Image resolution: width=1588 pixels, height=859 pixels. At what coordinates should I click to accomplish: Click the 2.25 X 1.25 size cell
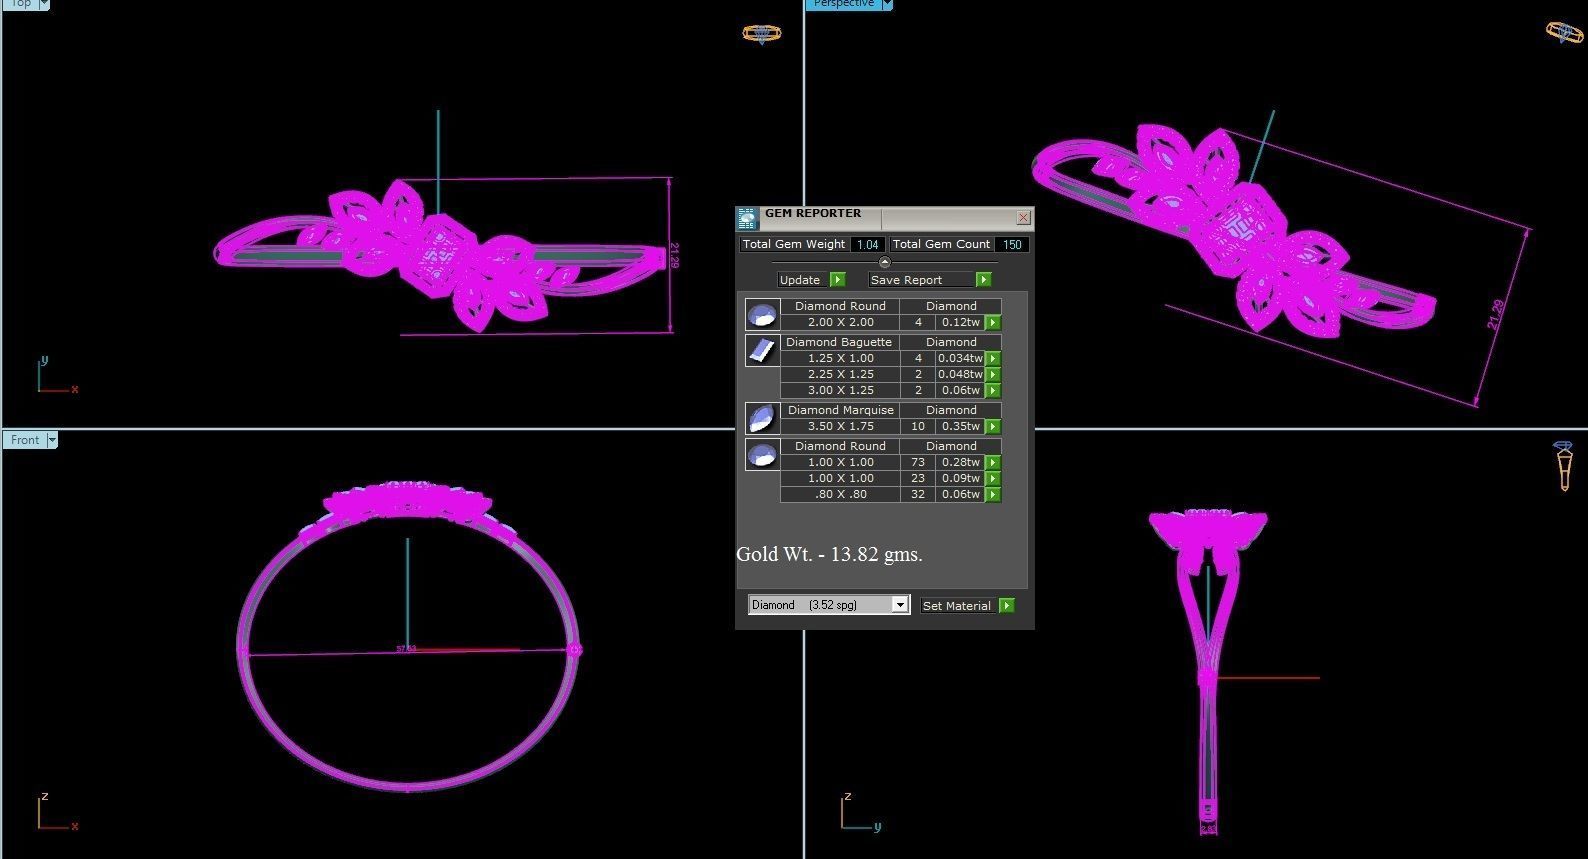[x=840, y=374]
